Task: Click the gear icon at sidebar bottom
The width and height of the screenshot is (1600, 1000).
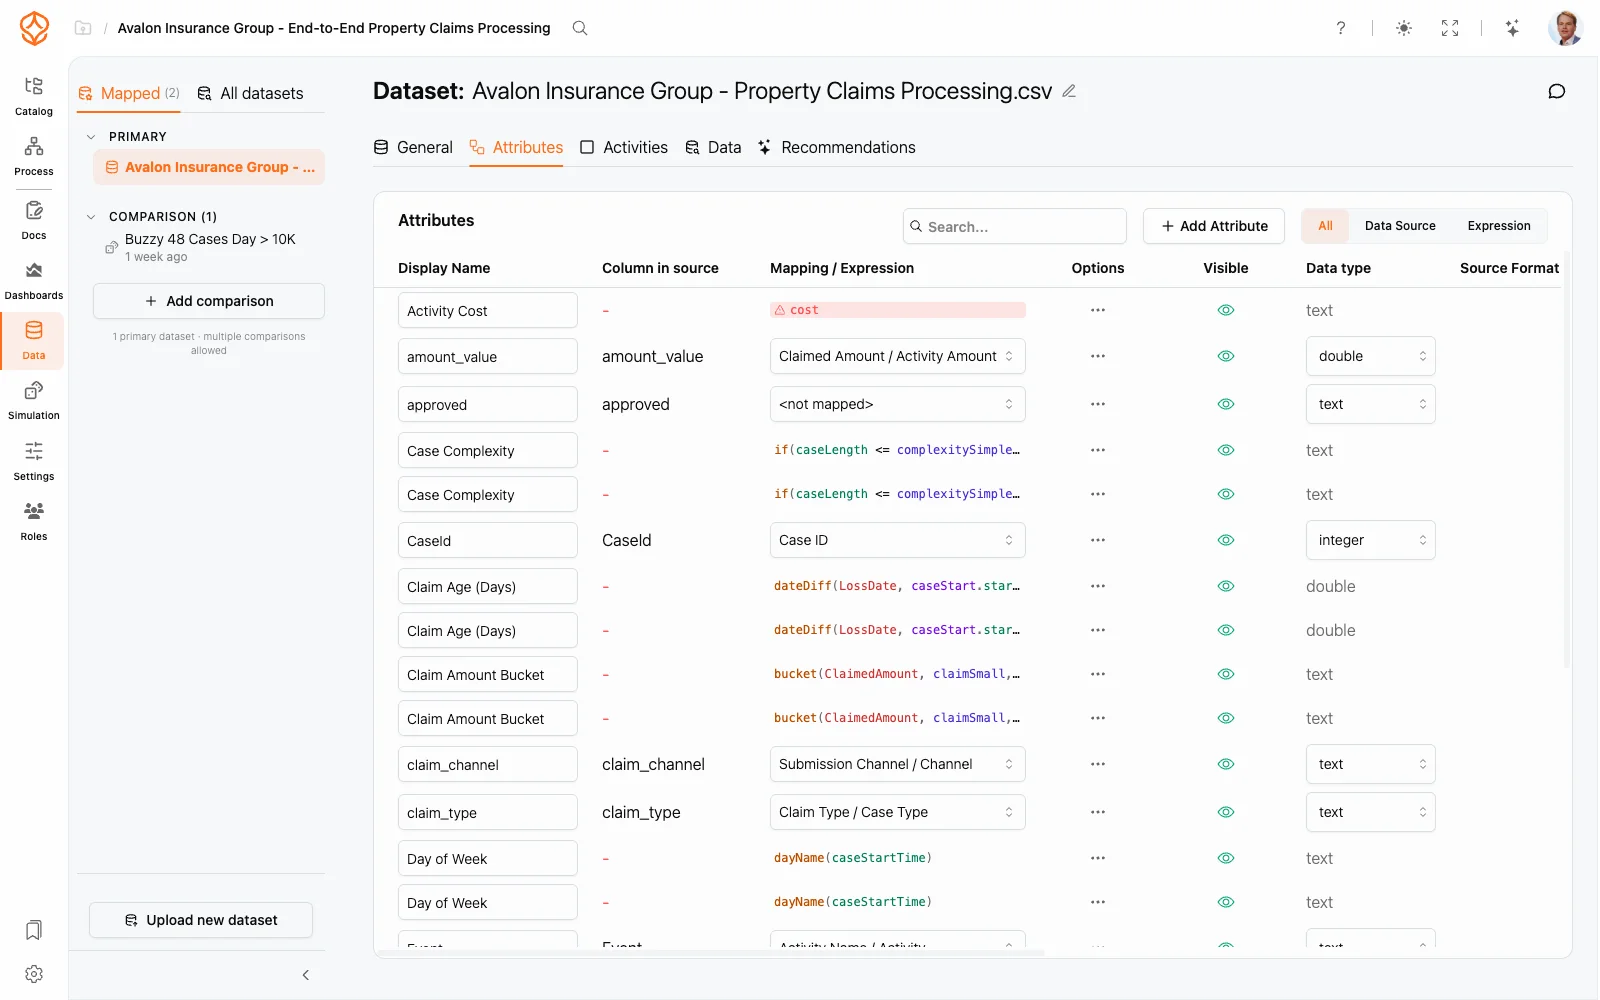Action: coord(34,974)
